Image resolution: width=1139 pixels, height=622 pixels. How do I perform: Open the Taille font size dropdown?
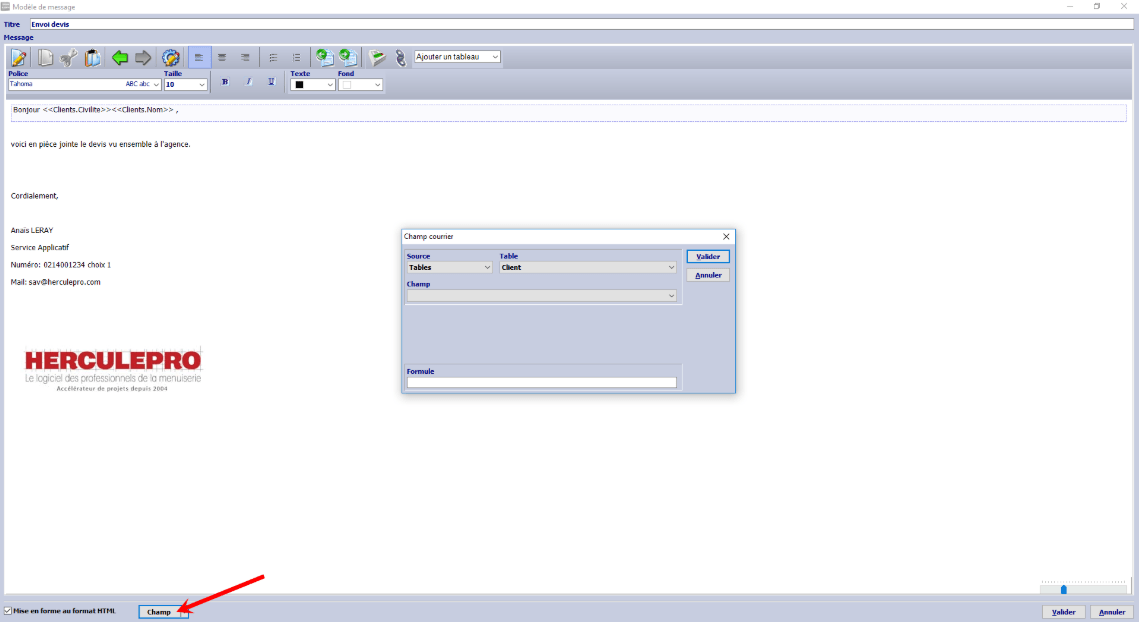click(x=185, y=84)
